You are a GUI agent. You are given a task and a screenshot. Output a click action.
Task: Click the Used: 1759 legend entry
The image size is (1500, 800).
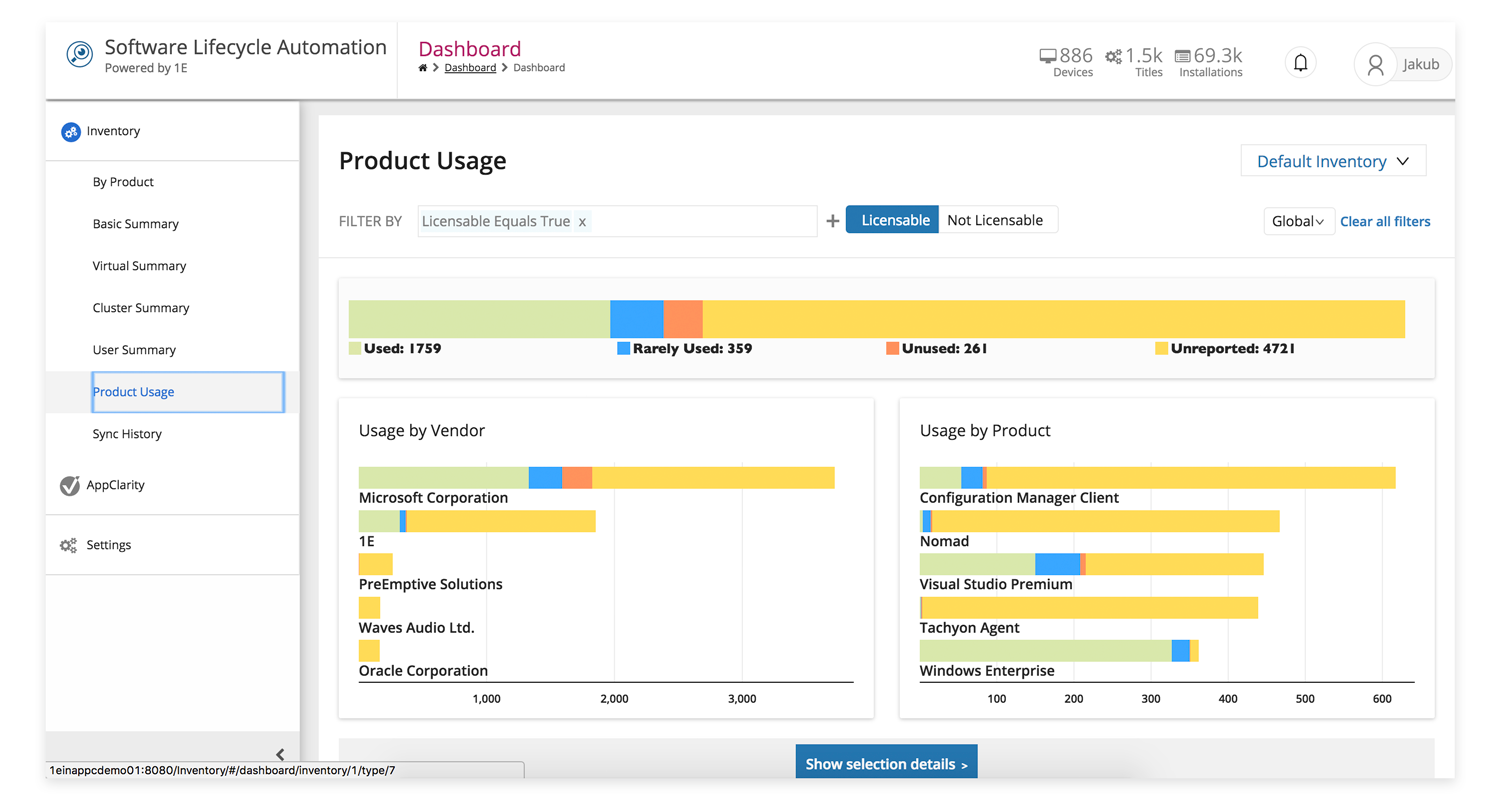(x=395, y=349)
